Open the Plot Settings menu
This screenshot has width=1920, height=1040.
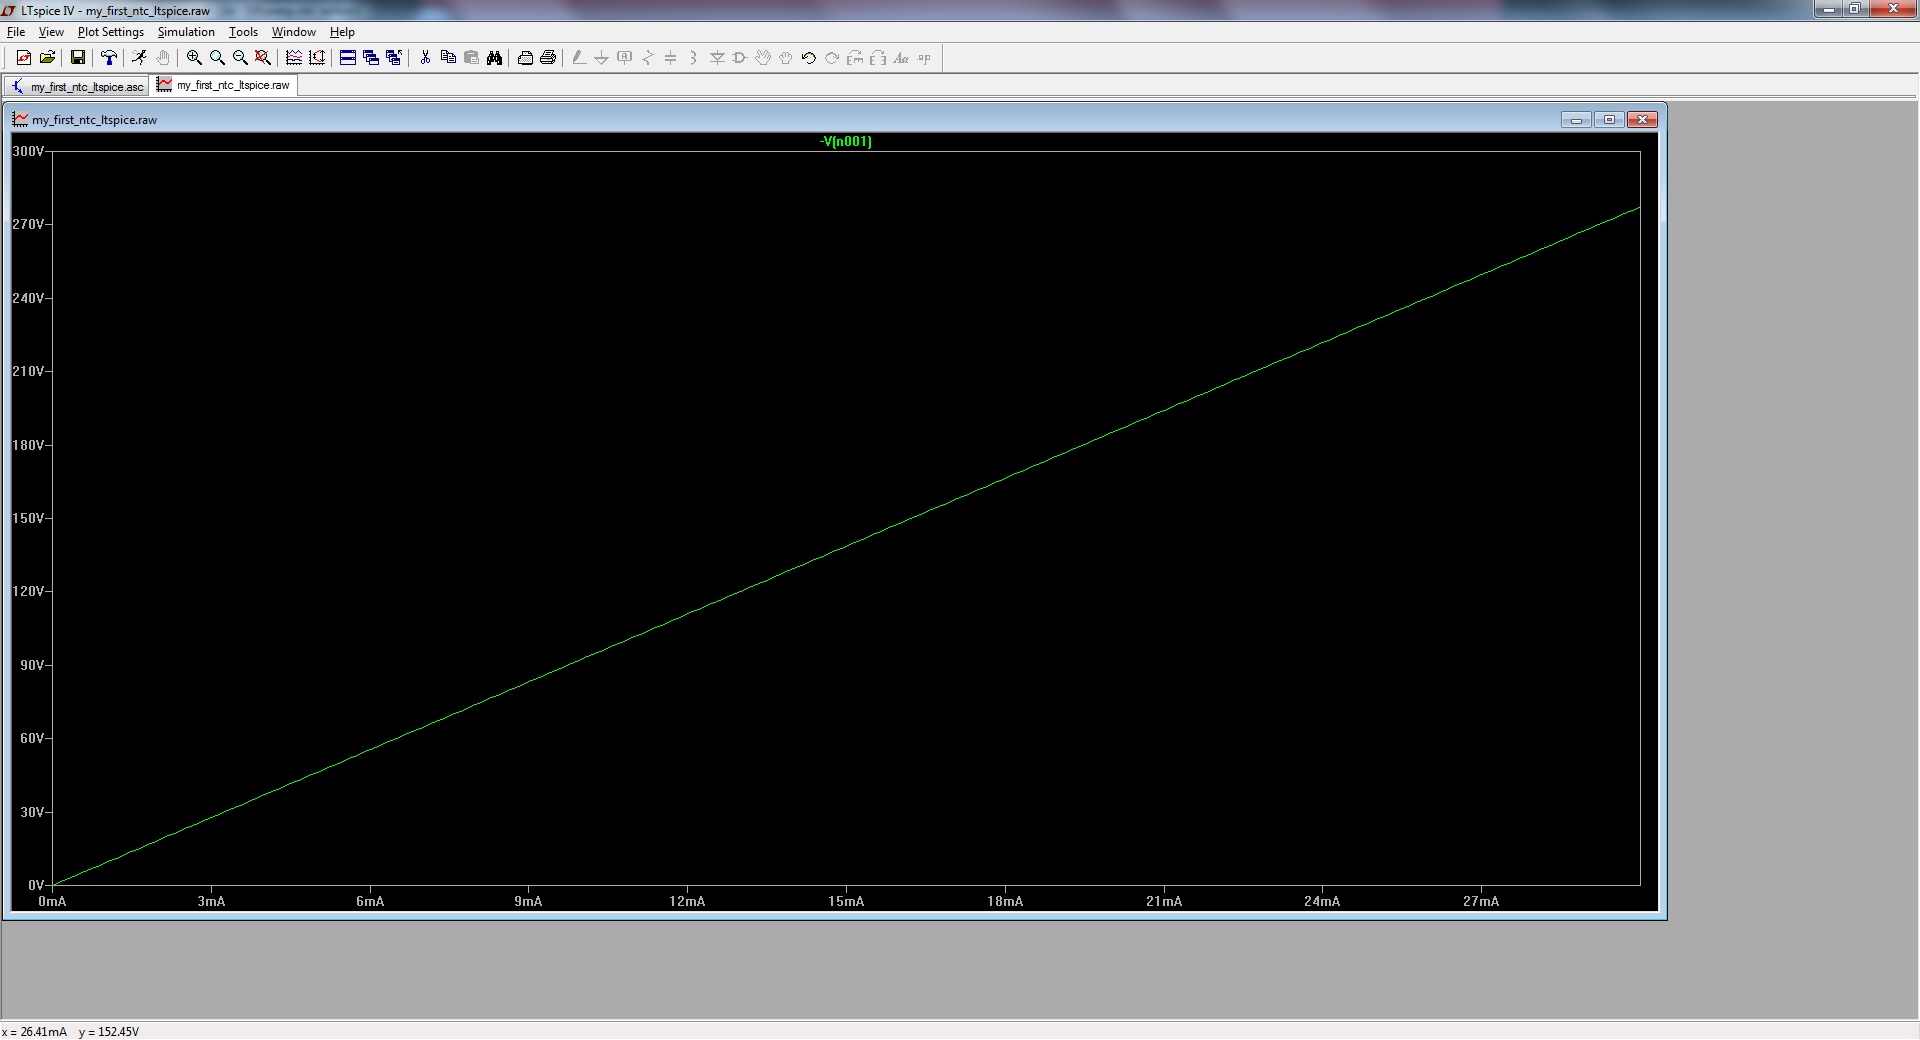111,32
